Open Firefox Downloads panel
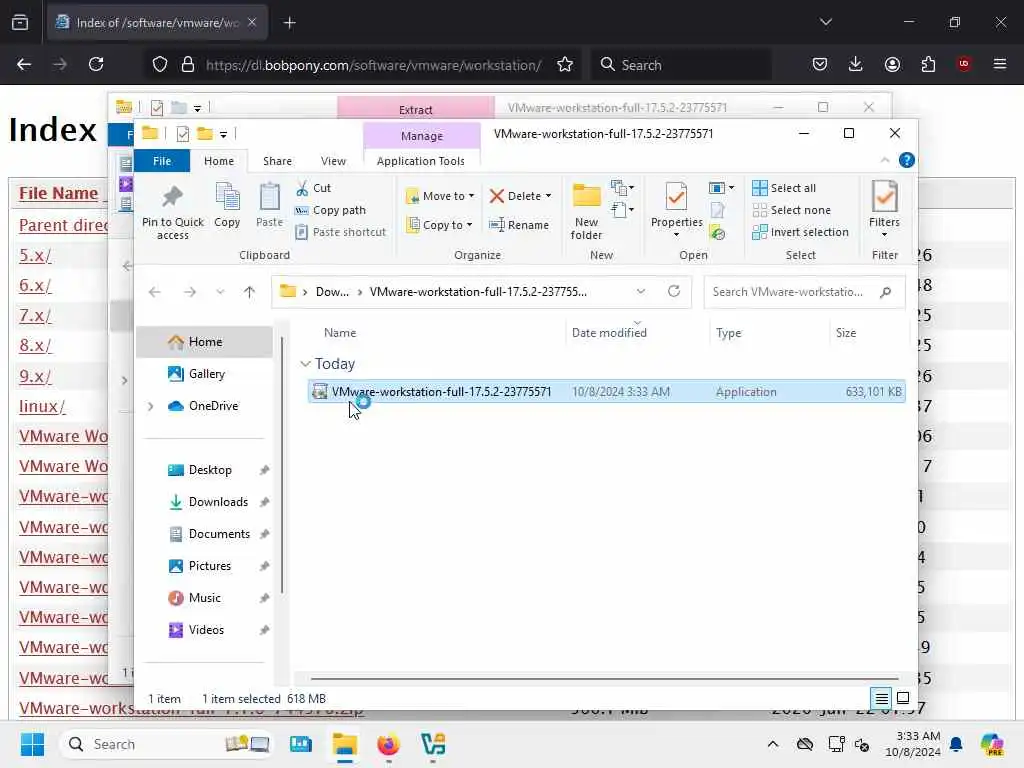Viewport: 1024px width, 768px height. point(856,64)
